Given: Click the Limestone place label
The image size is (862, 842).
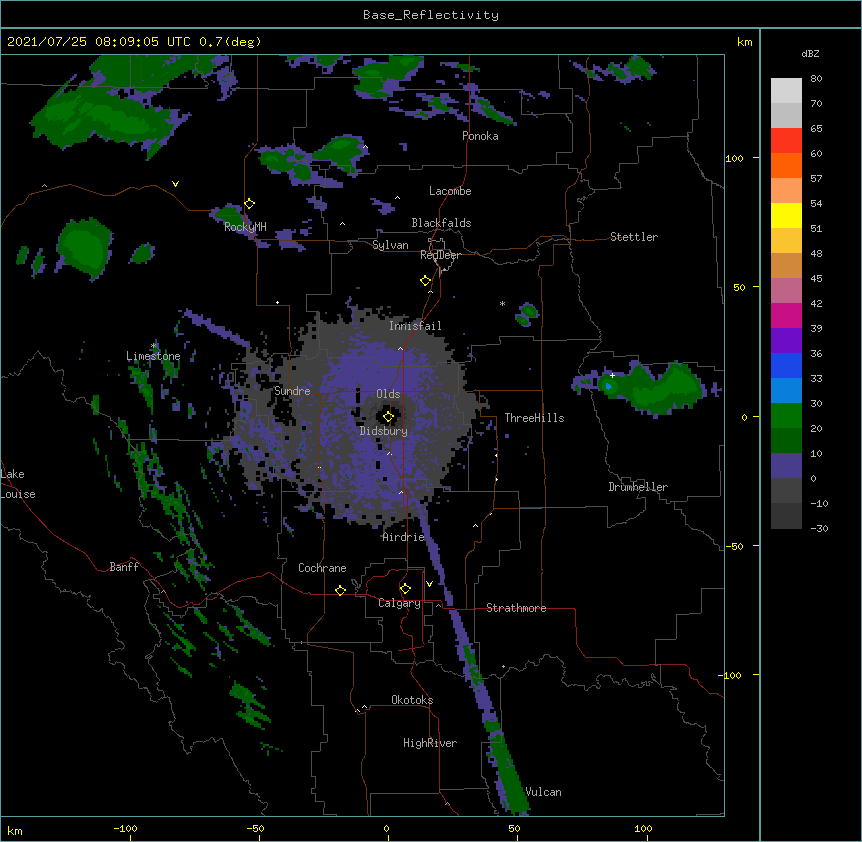Looking at the screenshot, I should click(x=153, y=356).
